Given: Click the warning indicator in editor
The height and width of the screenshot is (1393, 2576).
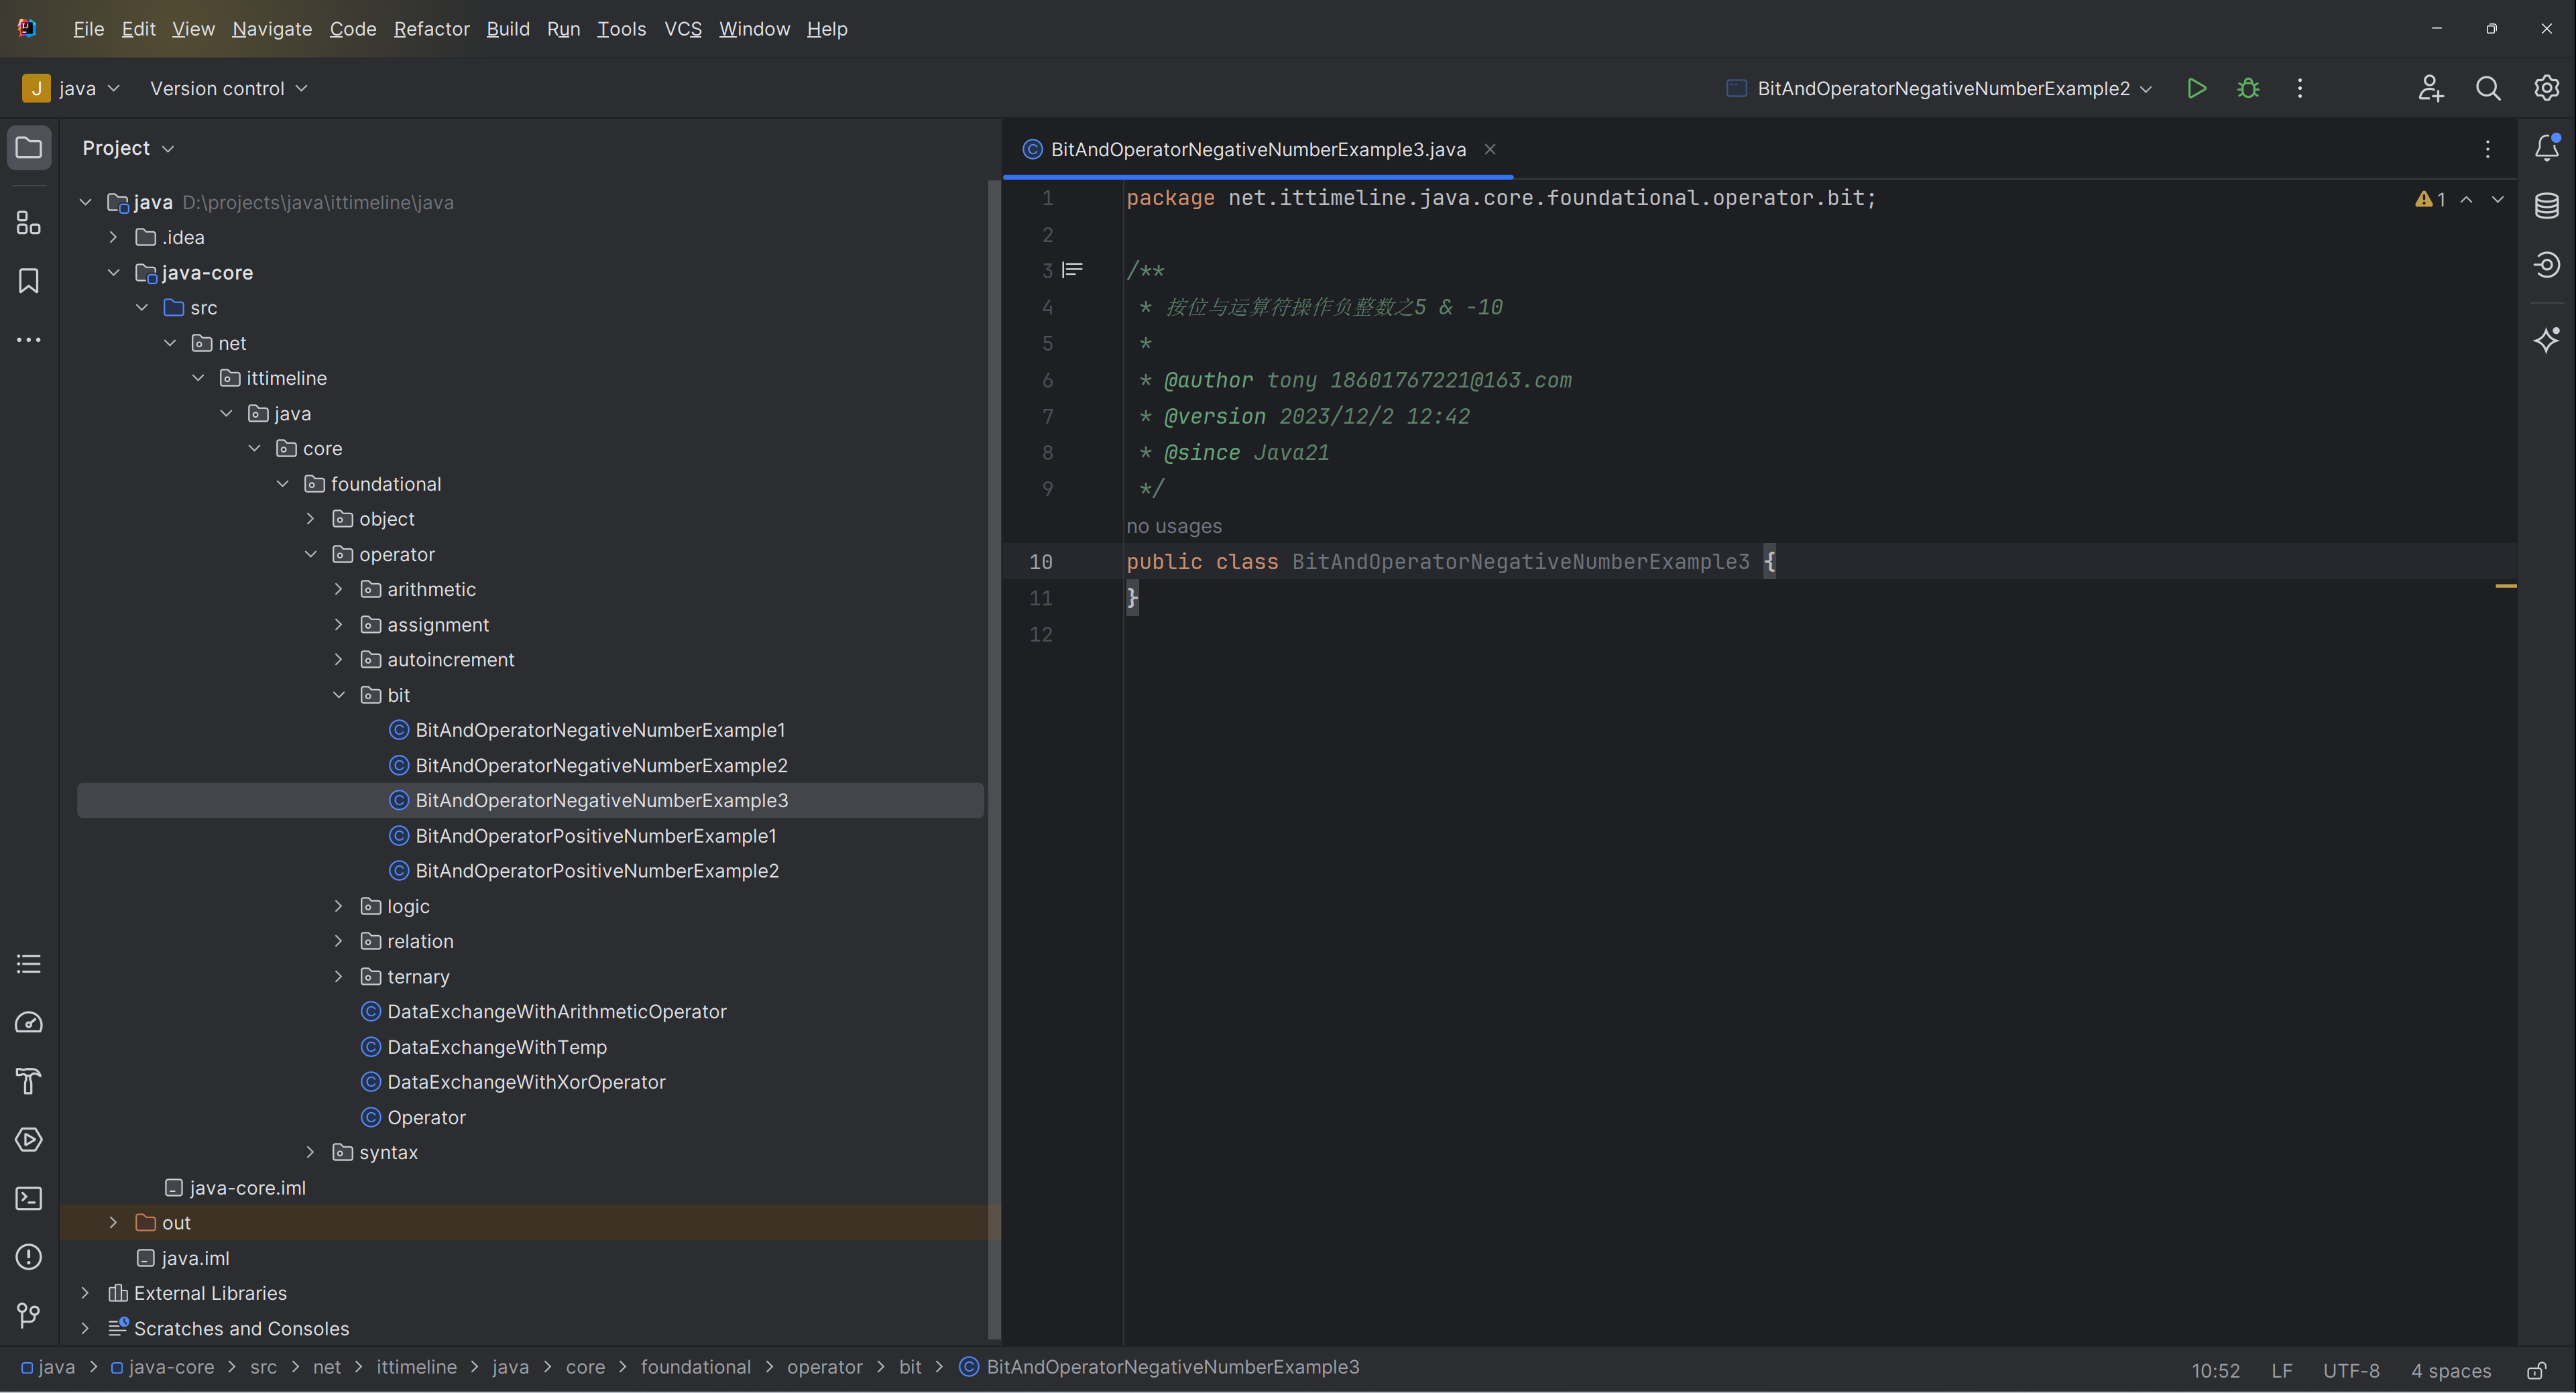Looking at the screenshot, I should (x=2430, y=199).
